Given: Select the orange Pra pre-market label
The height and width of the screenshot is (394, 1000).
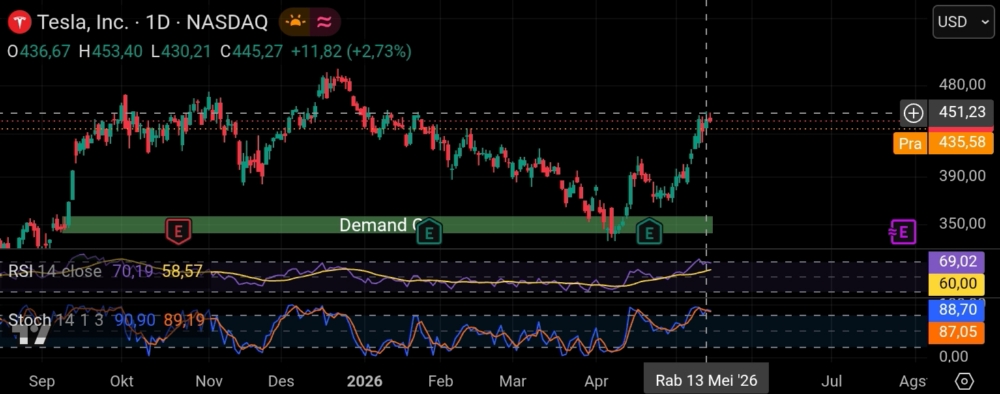Looking at the screenshot, I should [910, 143].
